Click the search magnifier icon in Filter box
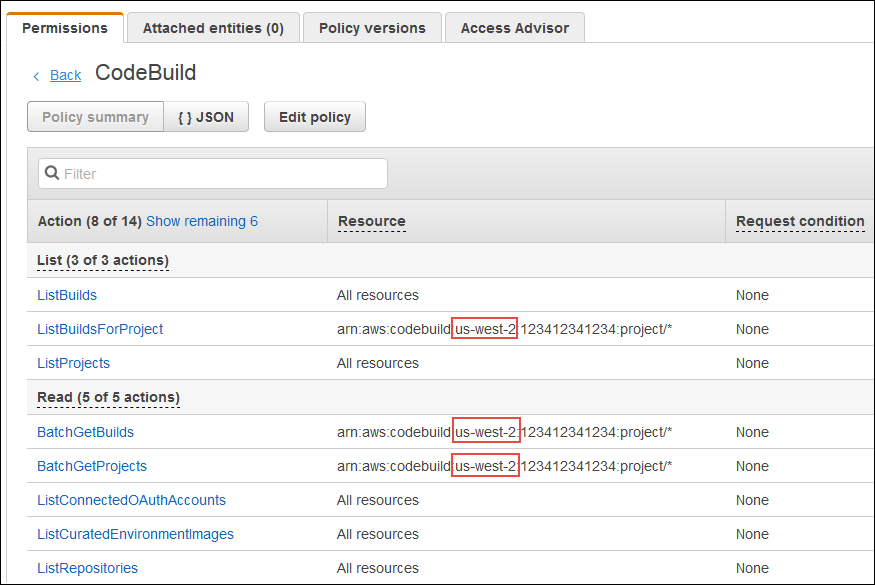This screenshot has width=875, height=585. point(51,173)
